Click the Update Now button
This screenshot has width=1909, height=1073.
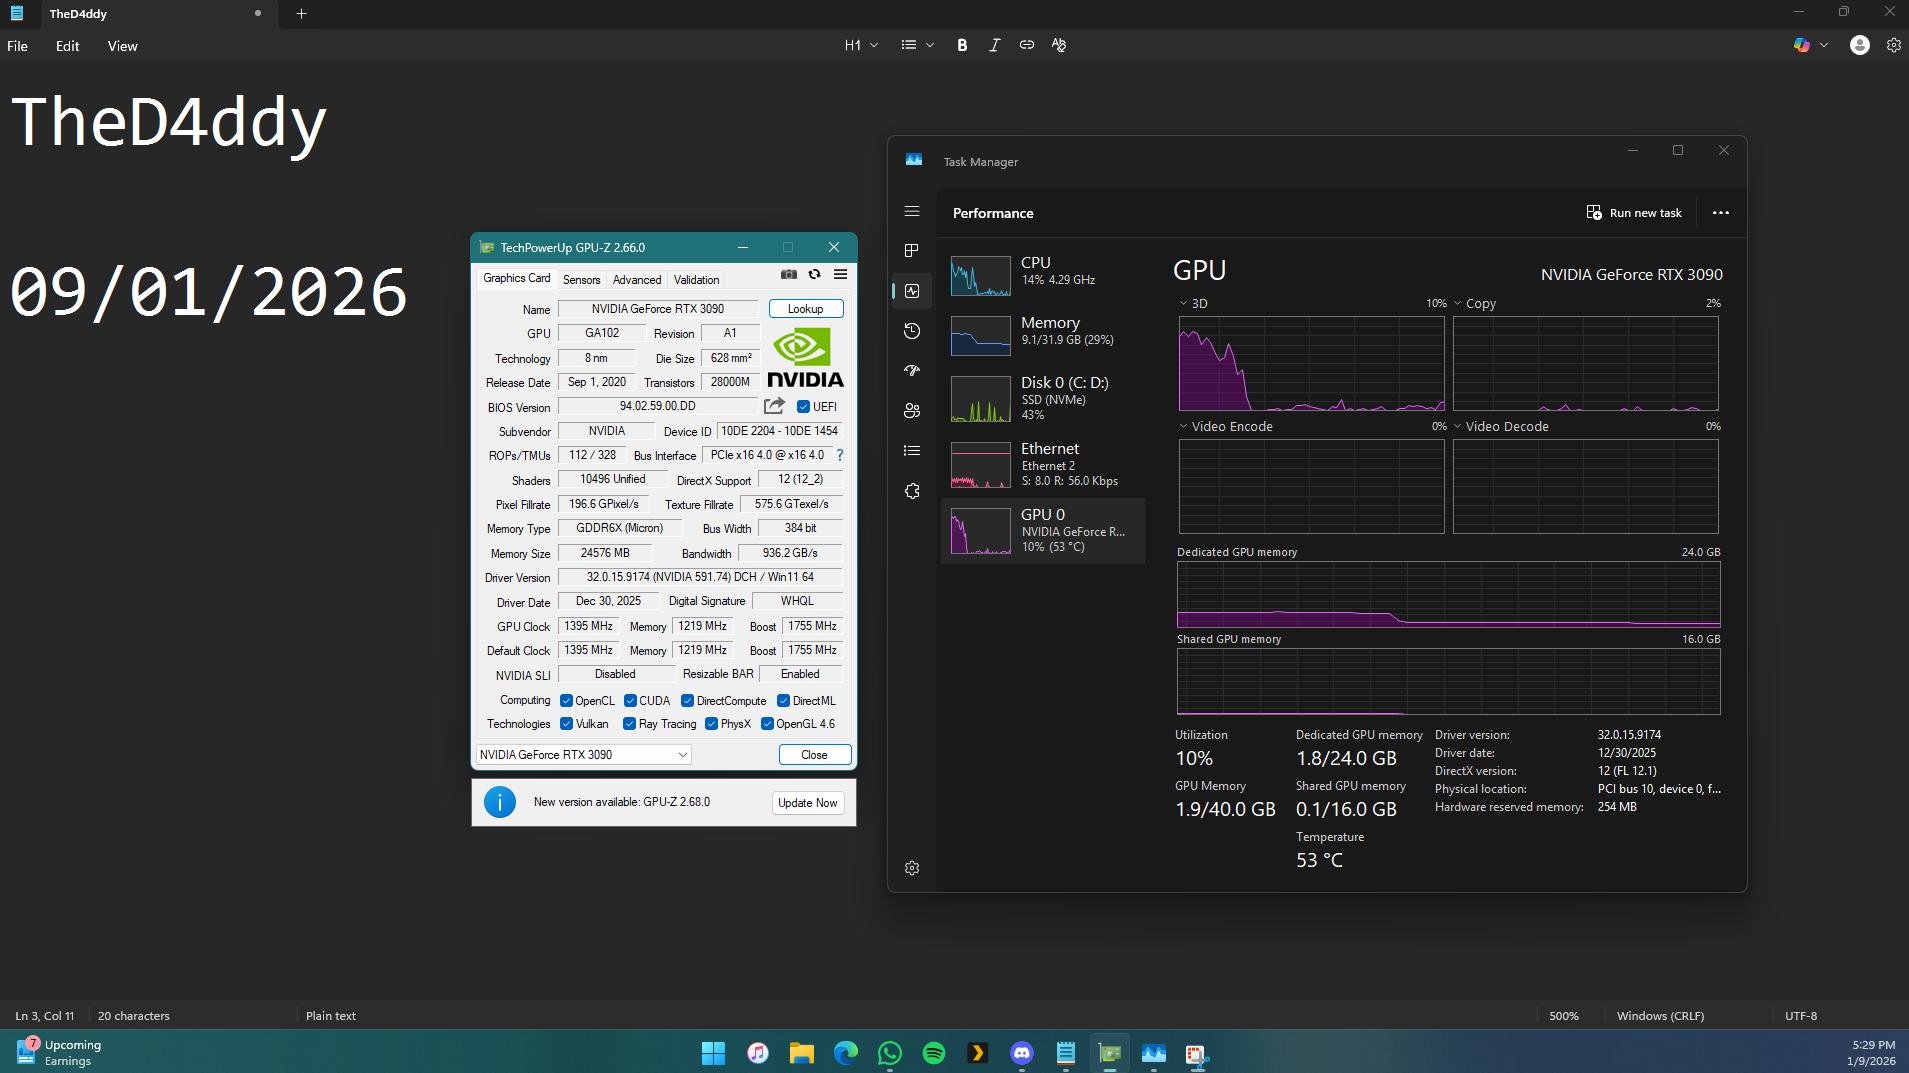(x=807, y=803)
